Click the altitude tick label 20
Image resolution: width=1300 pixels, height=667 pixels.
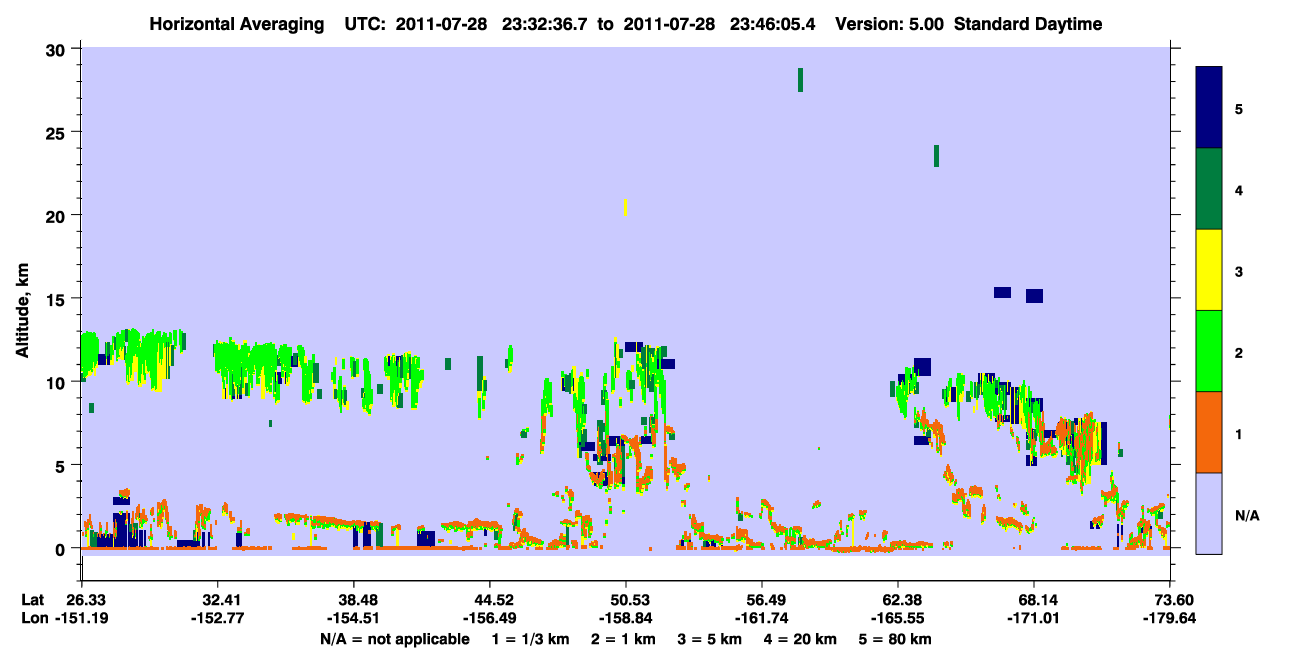pyautogui.click(x=57, y=215)
